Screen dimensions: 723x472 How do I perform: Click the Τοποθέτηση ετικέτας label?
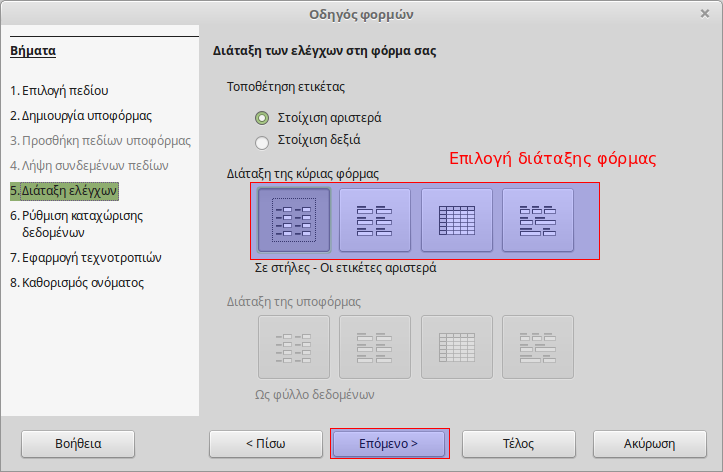click(x=286, y=87)
